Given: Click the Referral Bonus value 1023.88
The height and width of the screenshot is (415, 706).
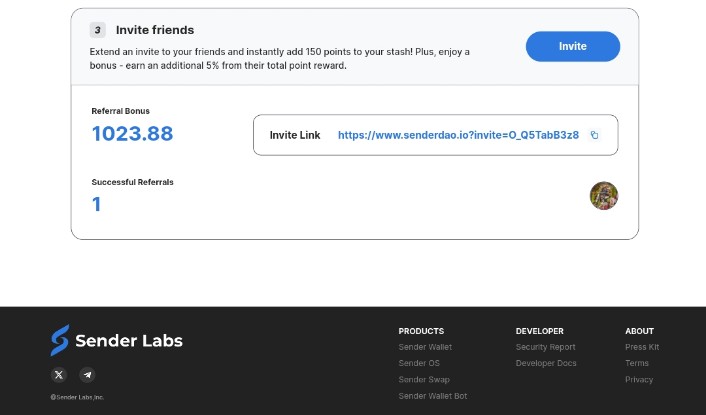Looking at the screenshot, I should click(132, 134).
